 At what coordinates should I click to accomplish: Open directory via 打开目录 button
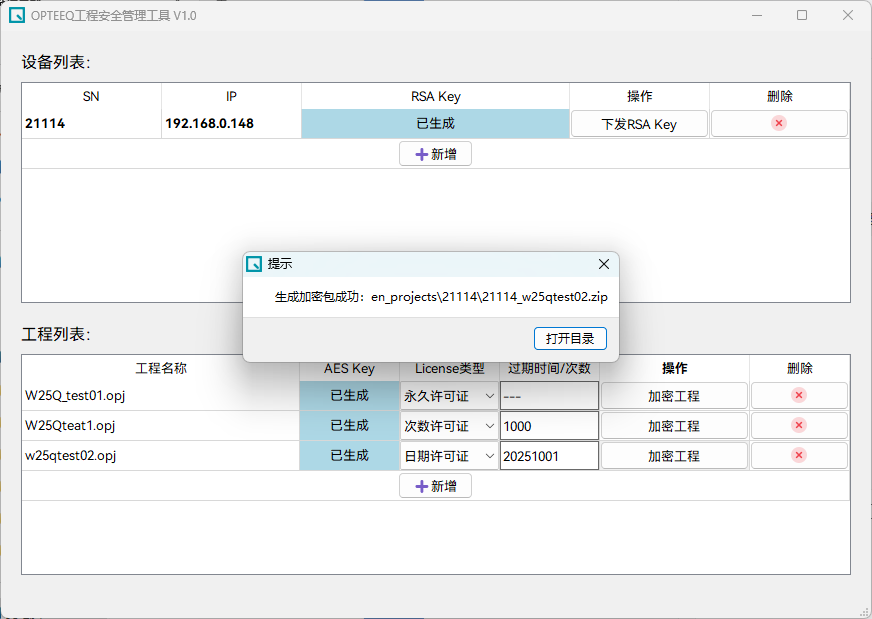(x=570, y=339)
